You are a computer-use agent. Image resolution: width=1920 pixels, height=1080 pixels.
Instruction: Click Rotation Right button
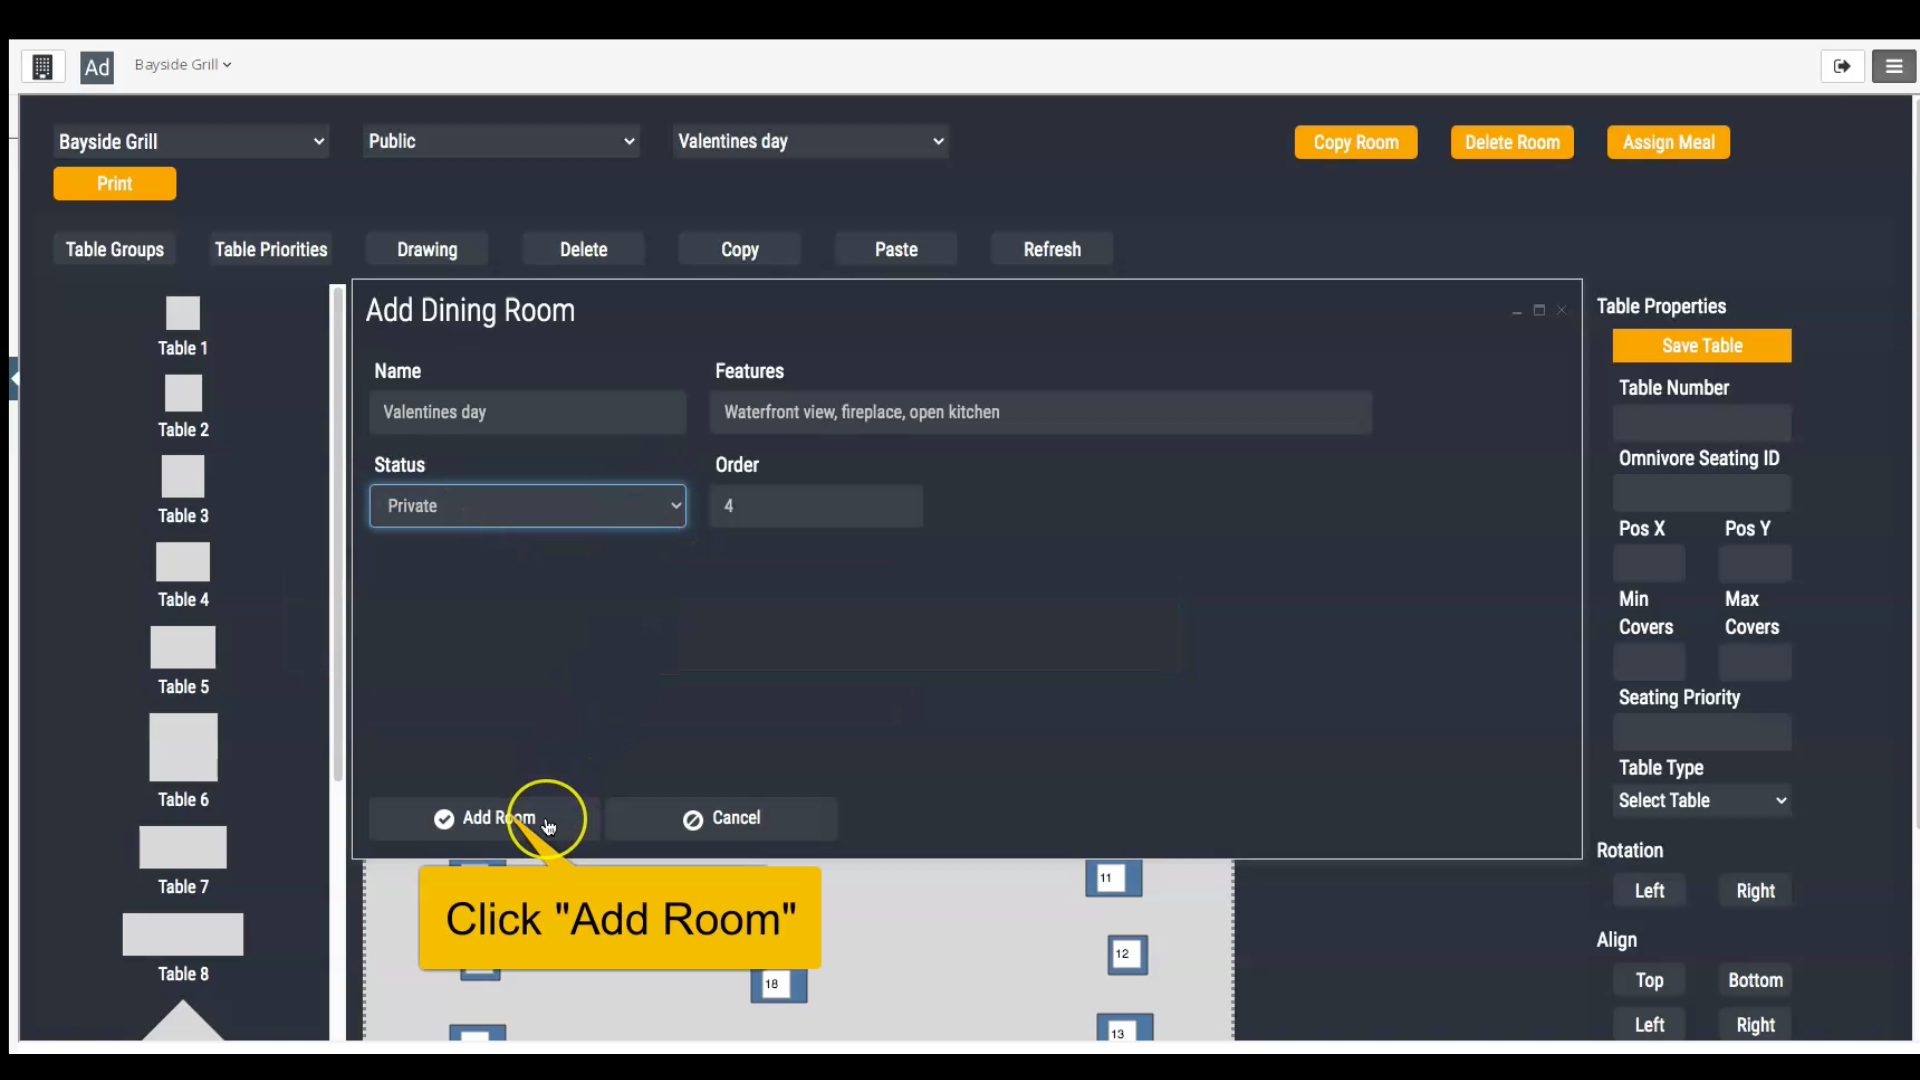click(1755, 891)
